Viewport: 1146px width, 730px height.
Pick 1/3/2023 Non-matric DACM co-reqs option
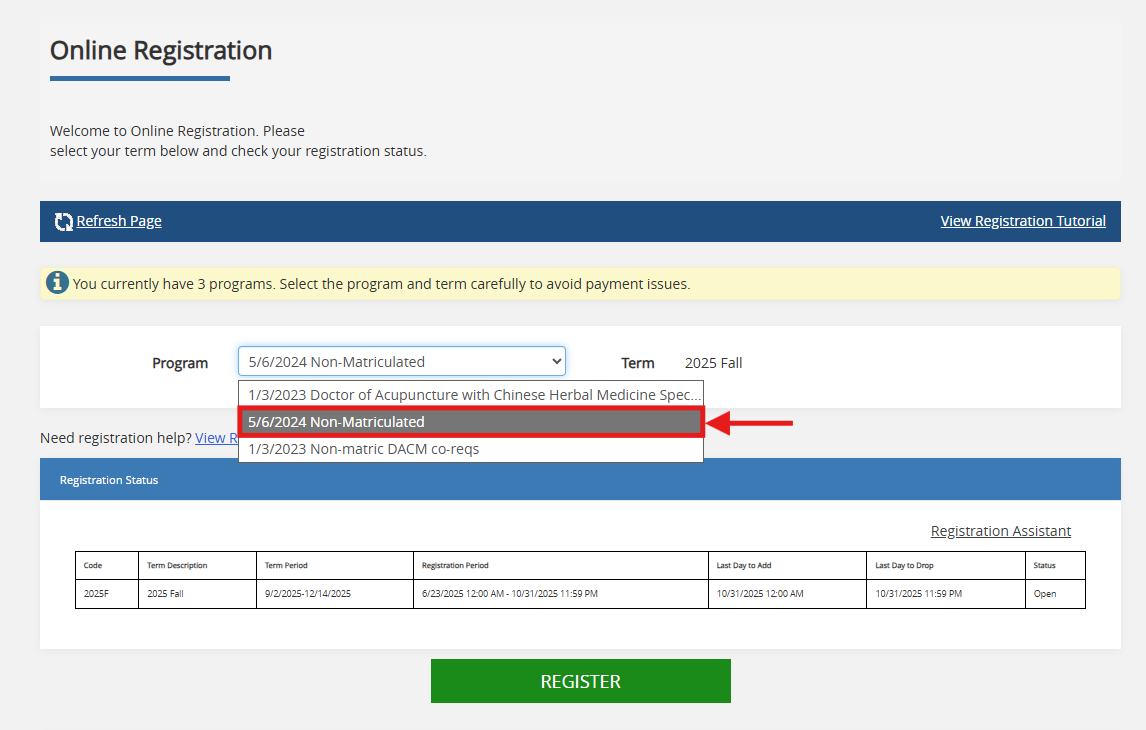470,449
